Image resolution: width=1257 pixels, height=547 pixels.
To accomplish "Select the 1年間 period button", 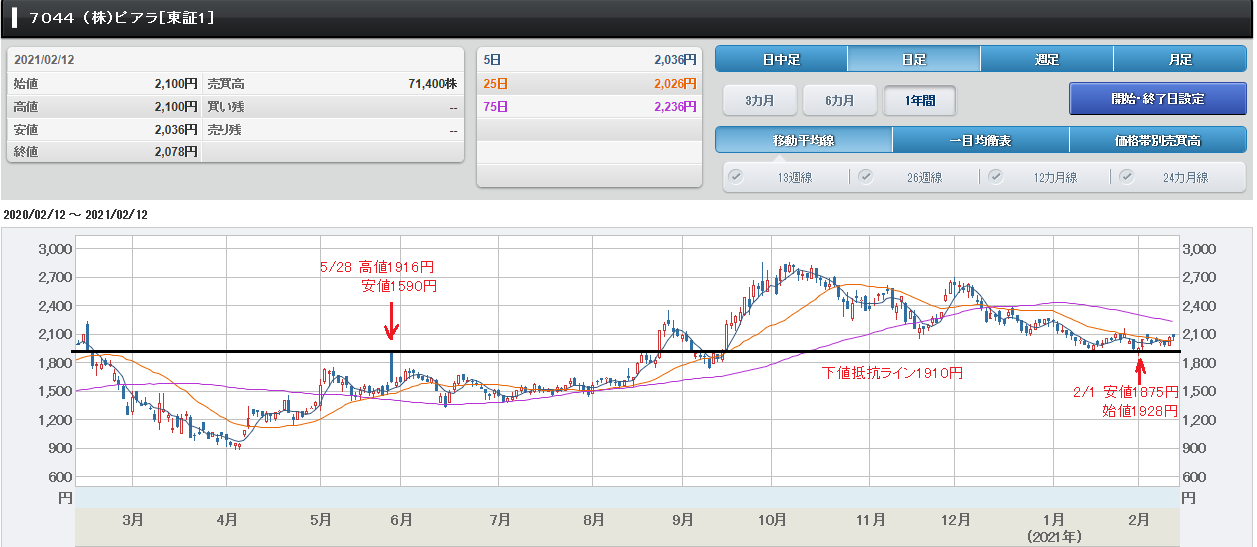I will (x=920, y=100).
